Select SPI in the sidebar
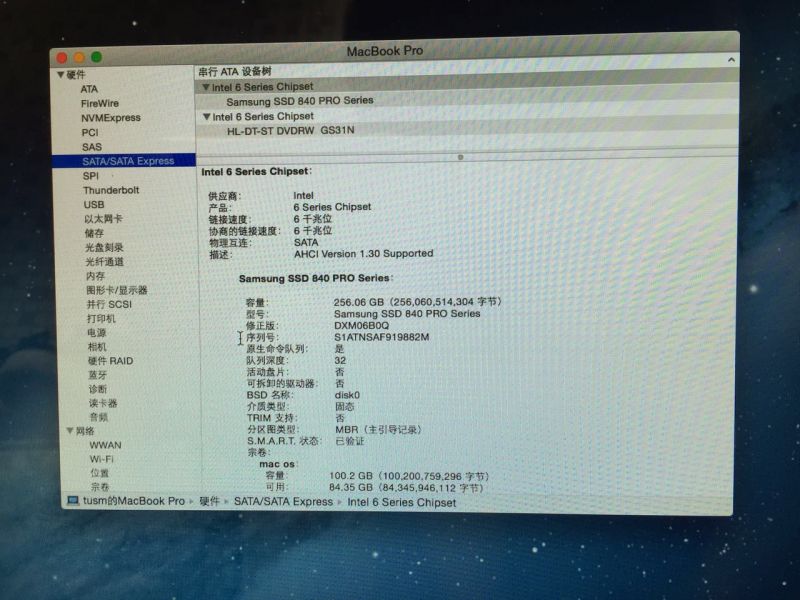800x600 pixels. (91, 176)
